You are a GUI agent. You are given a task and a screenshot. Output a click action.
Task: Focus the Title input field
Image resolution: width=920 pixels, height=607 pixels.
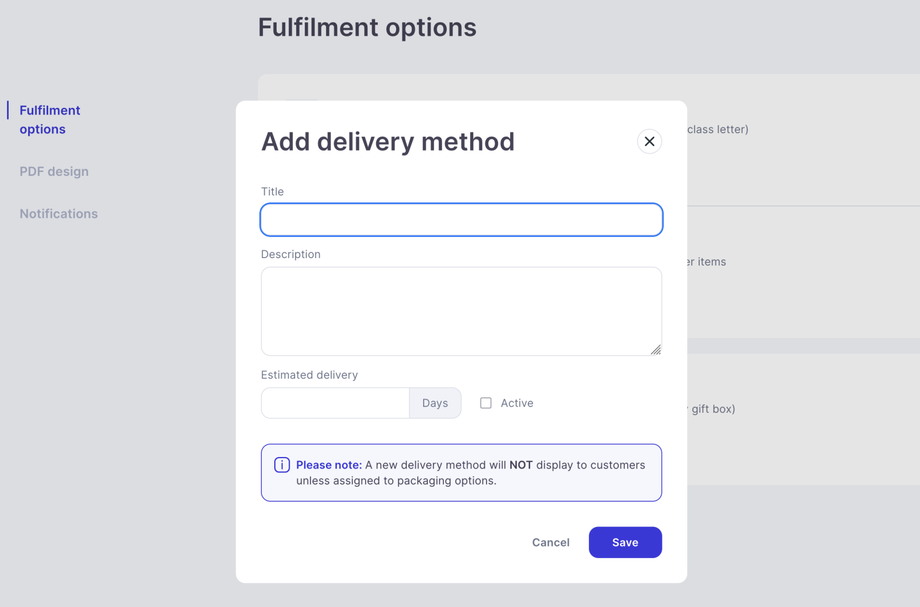pyautogui.click(x=461, y=220)
